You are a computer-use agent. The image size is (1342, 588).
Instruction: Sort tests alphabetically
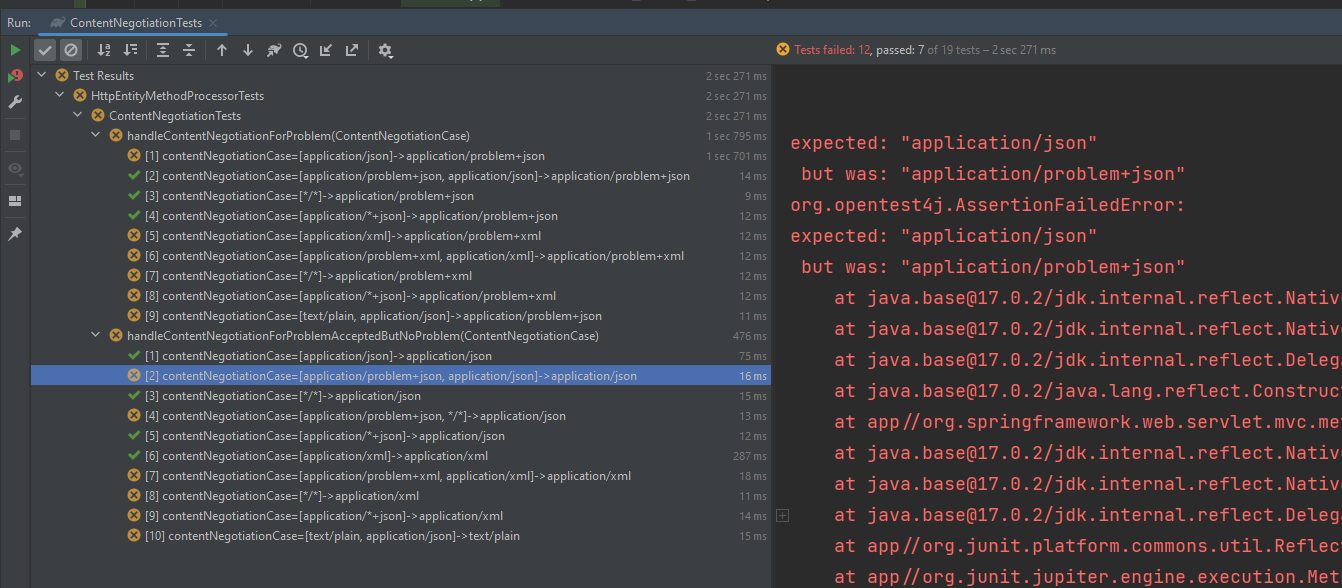(104, 50)
